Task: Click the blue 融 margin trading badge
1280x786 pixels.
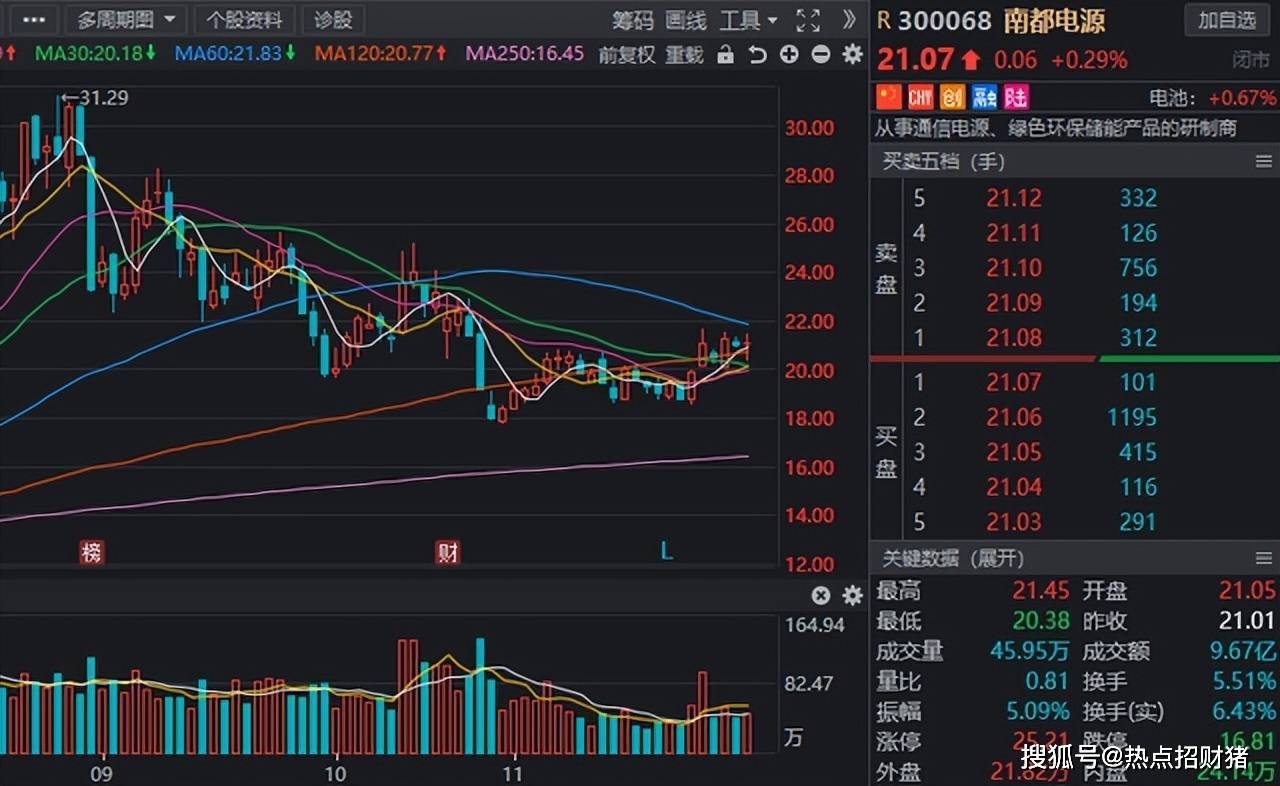Action: [985, 97]
